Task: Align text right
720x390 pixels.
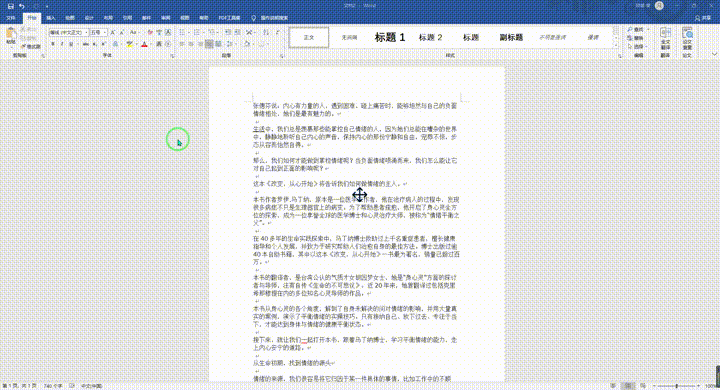Action: pyautogui.click(x=200, y=44)
